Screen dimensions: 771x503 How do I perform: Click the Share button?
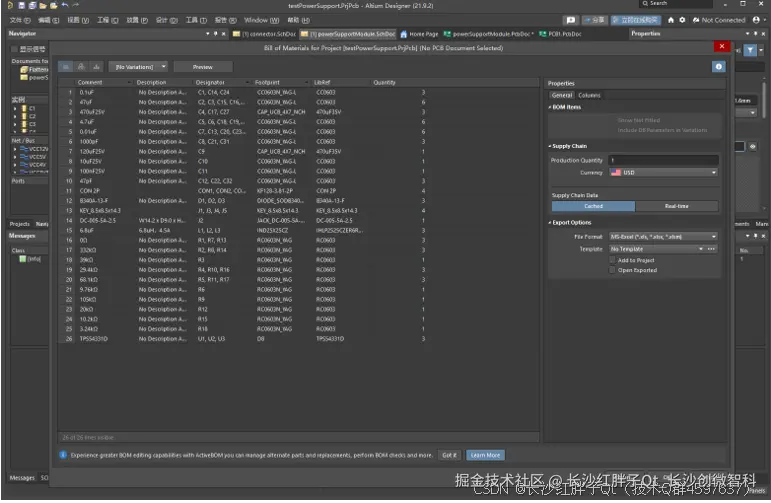(x=594, y=20)
